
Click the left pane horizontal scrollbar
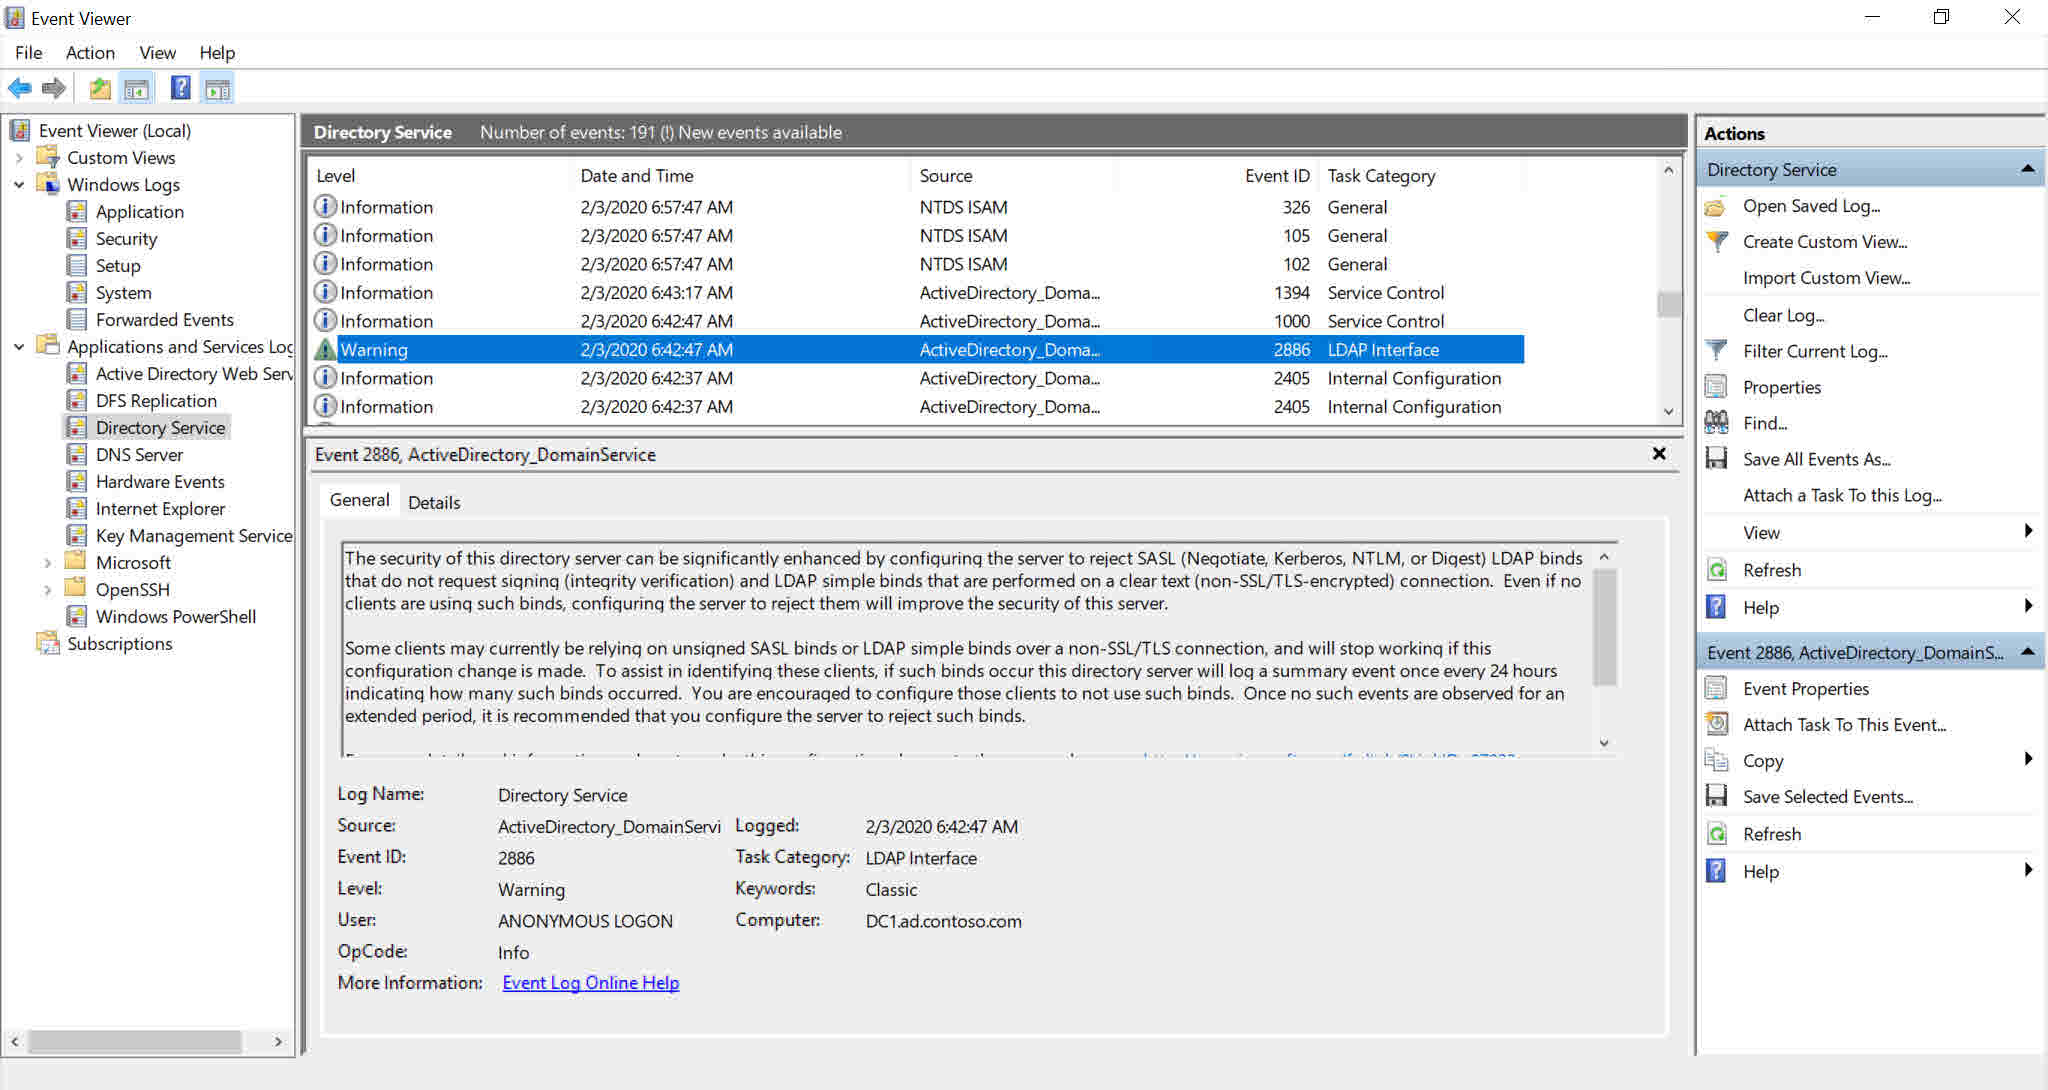[135, 1041]
